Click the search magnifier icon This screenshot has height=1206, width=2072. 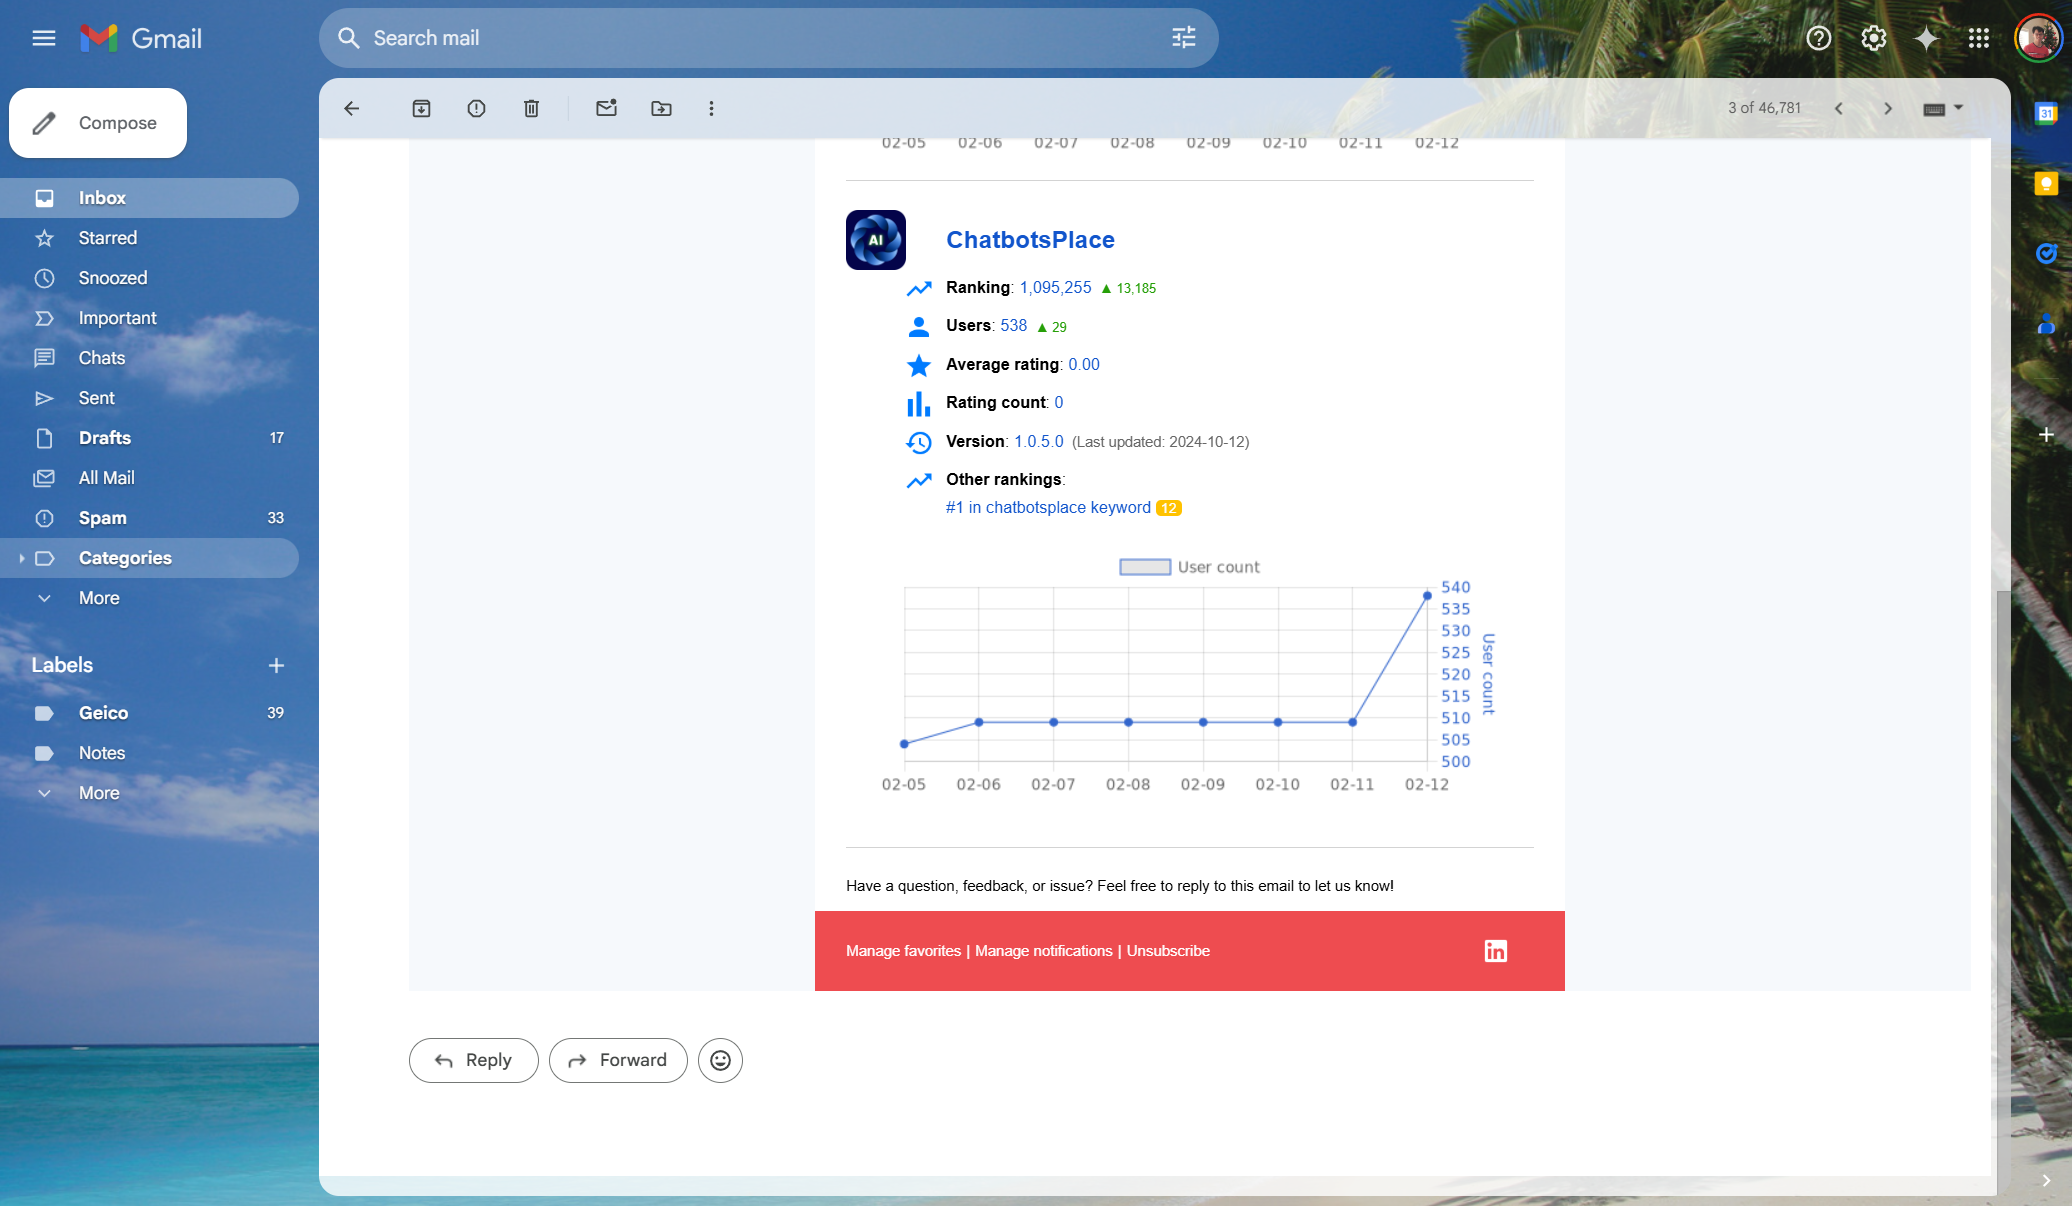click(x=348, y=38)
